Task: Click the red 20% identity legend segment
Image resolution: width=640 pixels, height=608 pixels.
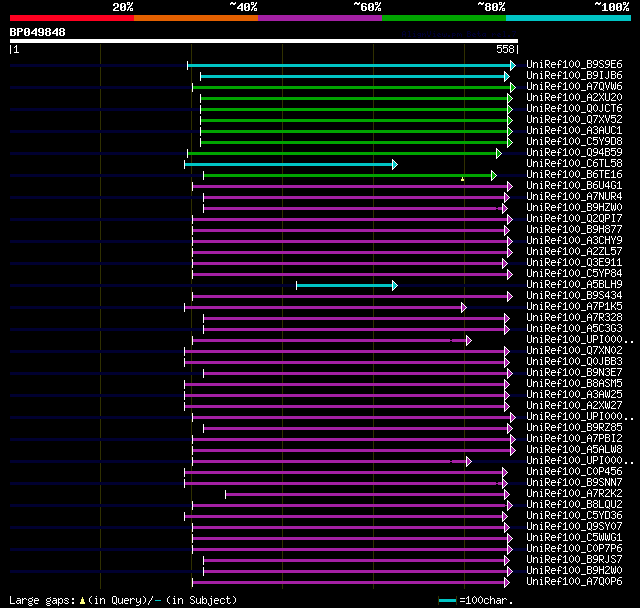Action: [x=72, y=18]
